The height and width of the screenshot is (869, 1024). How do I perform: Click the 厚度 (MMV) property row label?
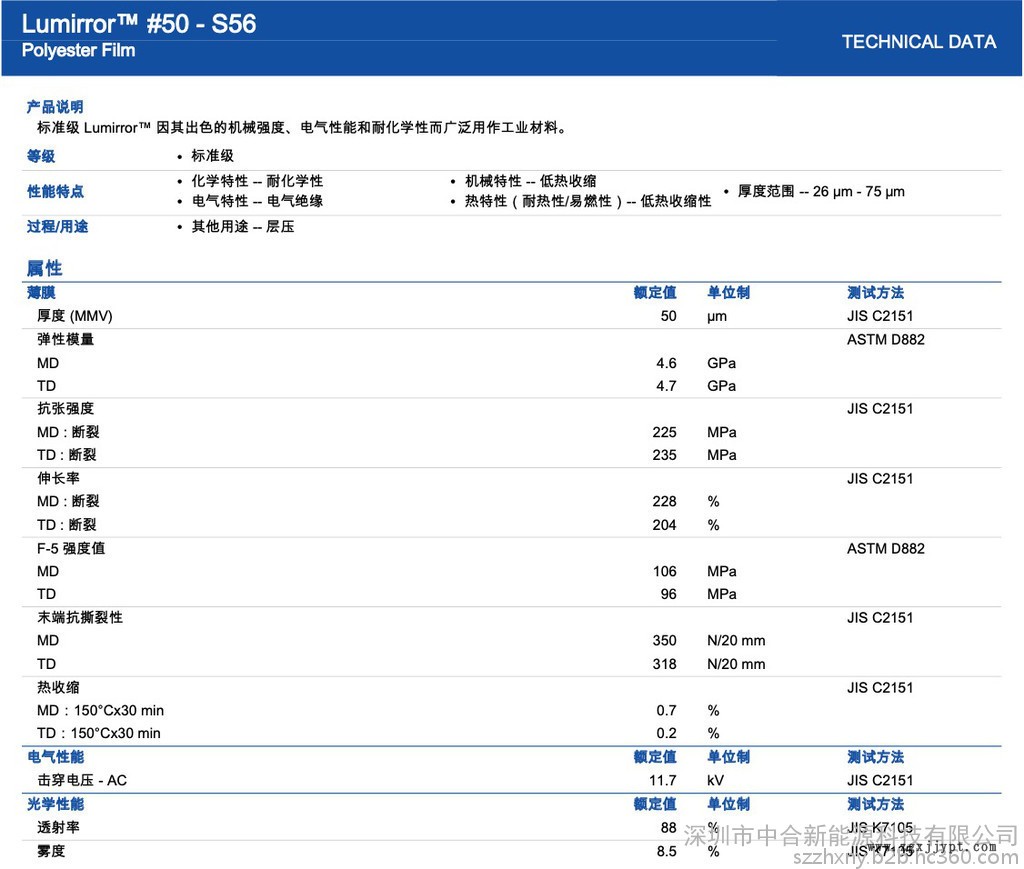pyautogui.click(x=75, y=316)
